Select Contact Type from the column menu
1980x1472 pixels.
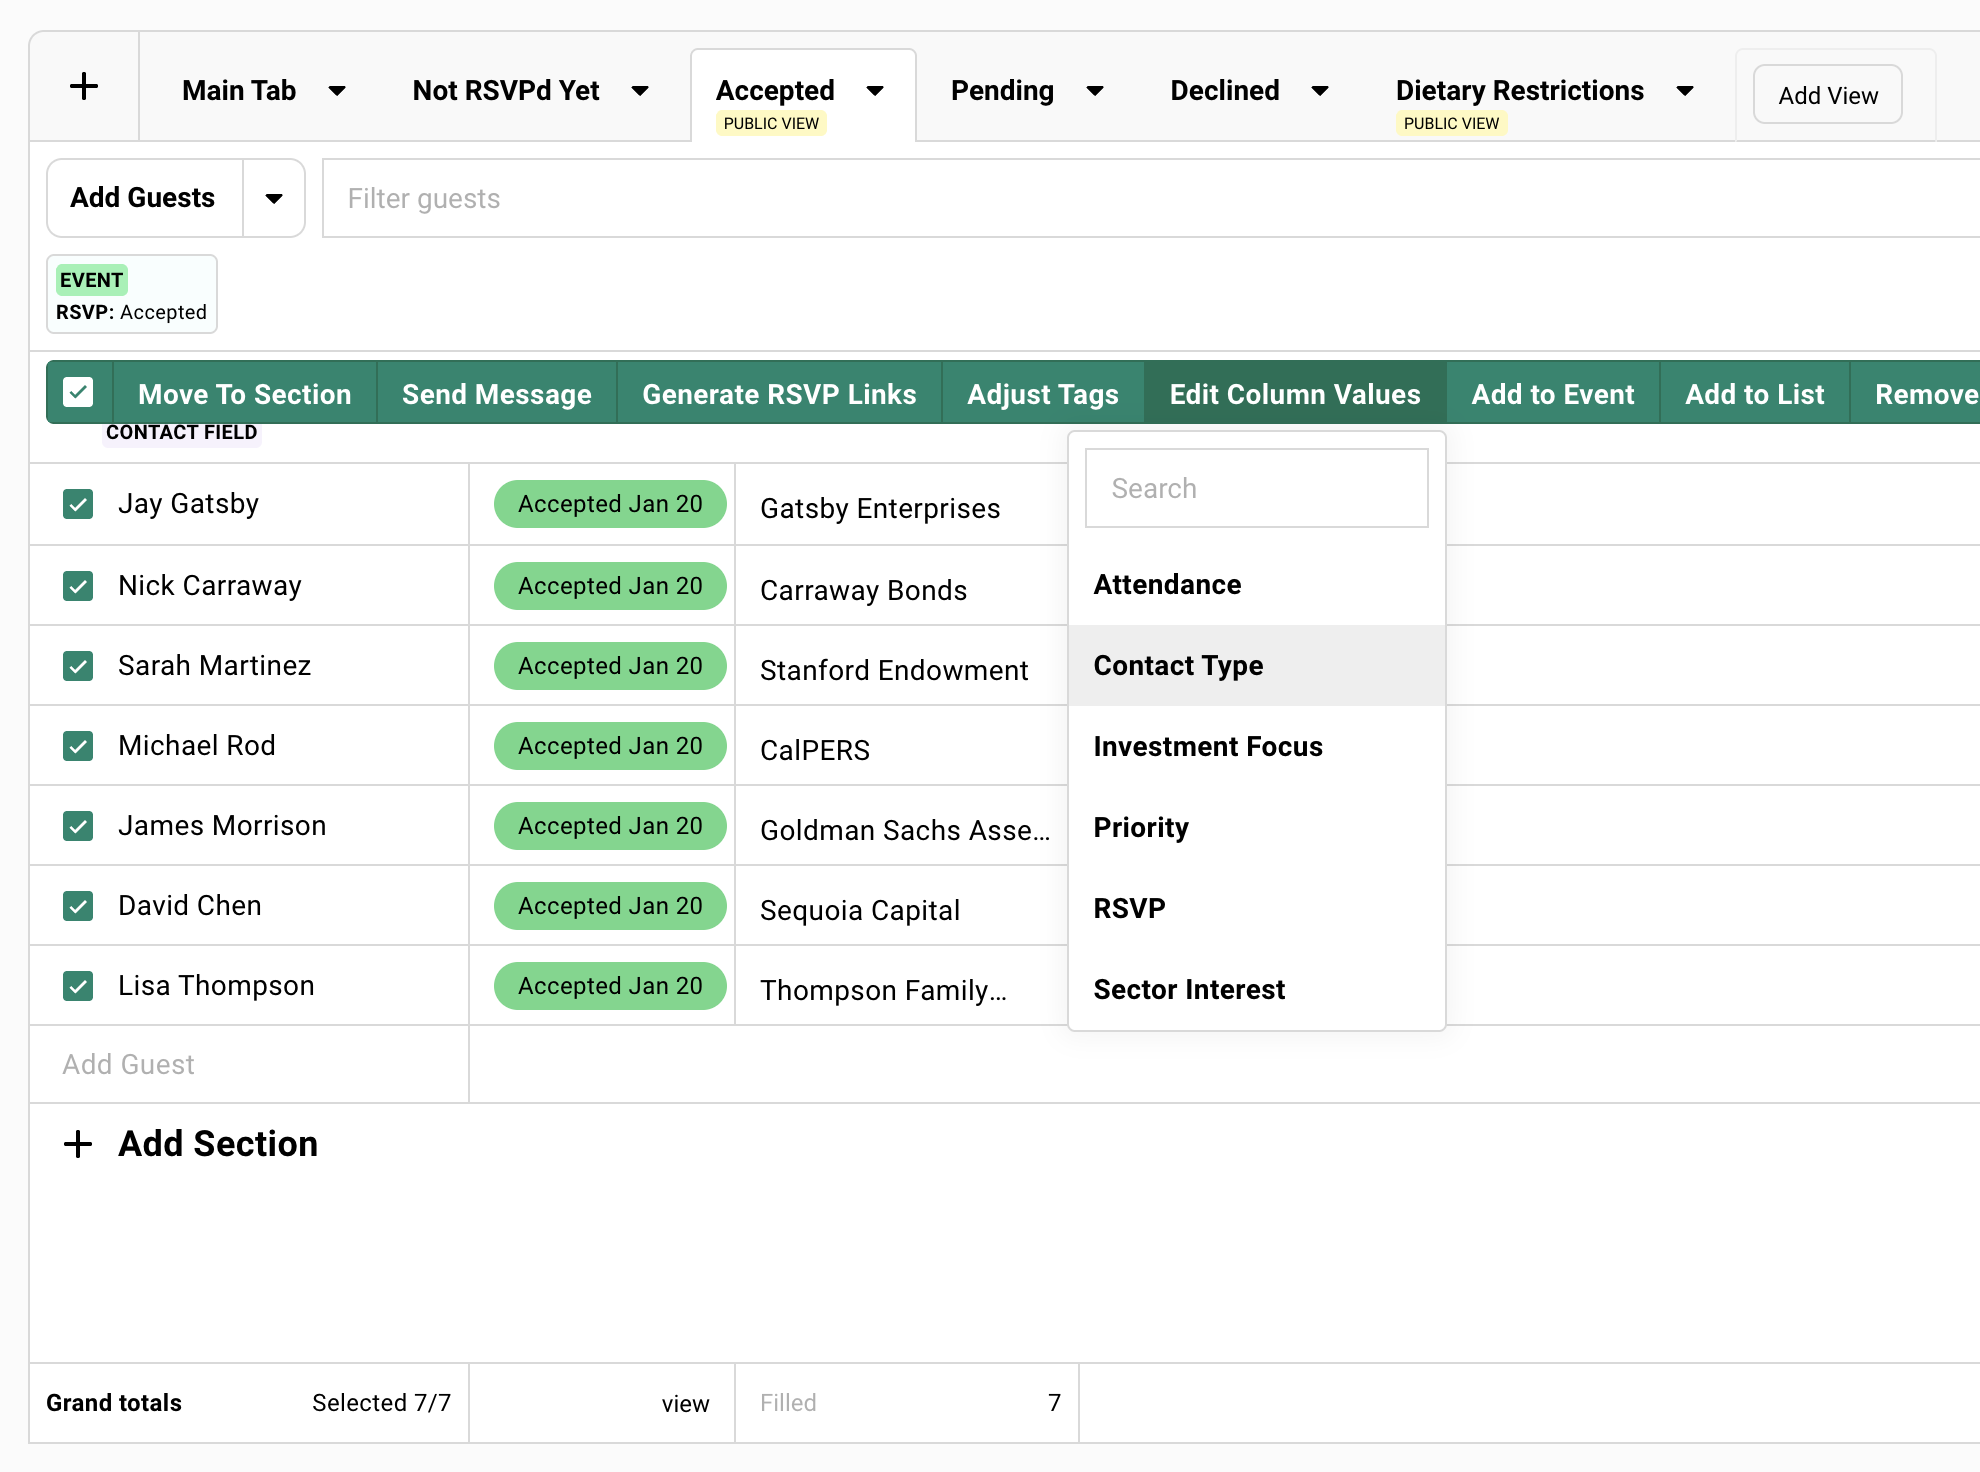[1178, 665]
